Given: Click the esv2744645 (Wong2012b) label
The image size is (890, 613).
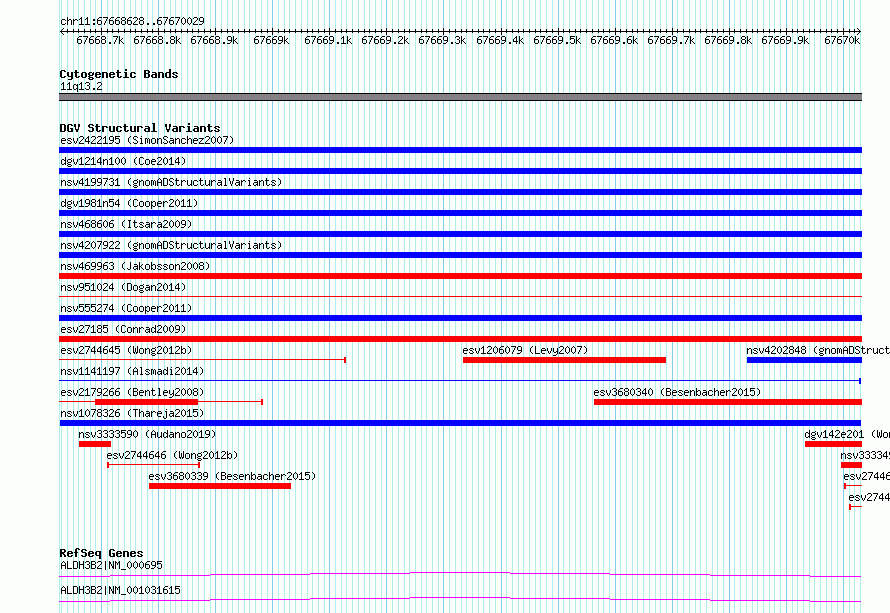Looking at the screenshot, I should tap(126, 350).
